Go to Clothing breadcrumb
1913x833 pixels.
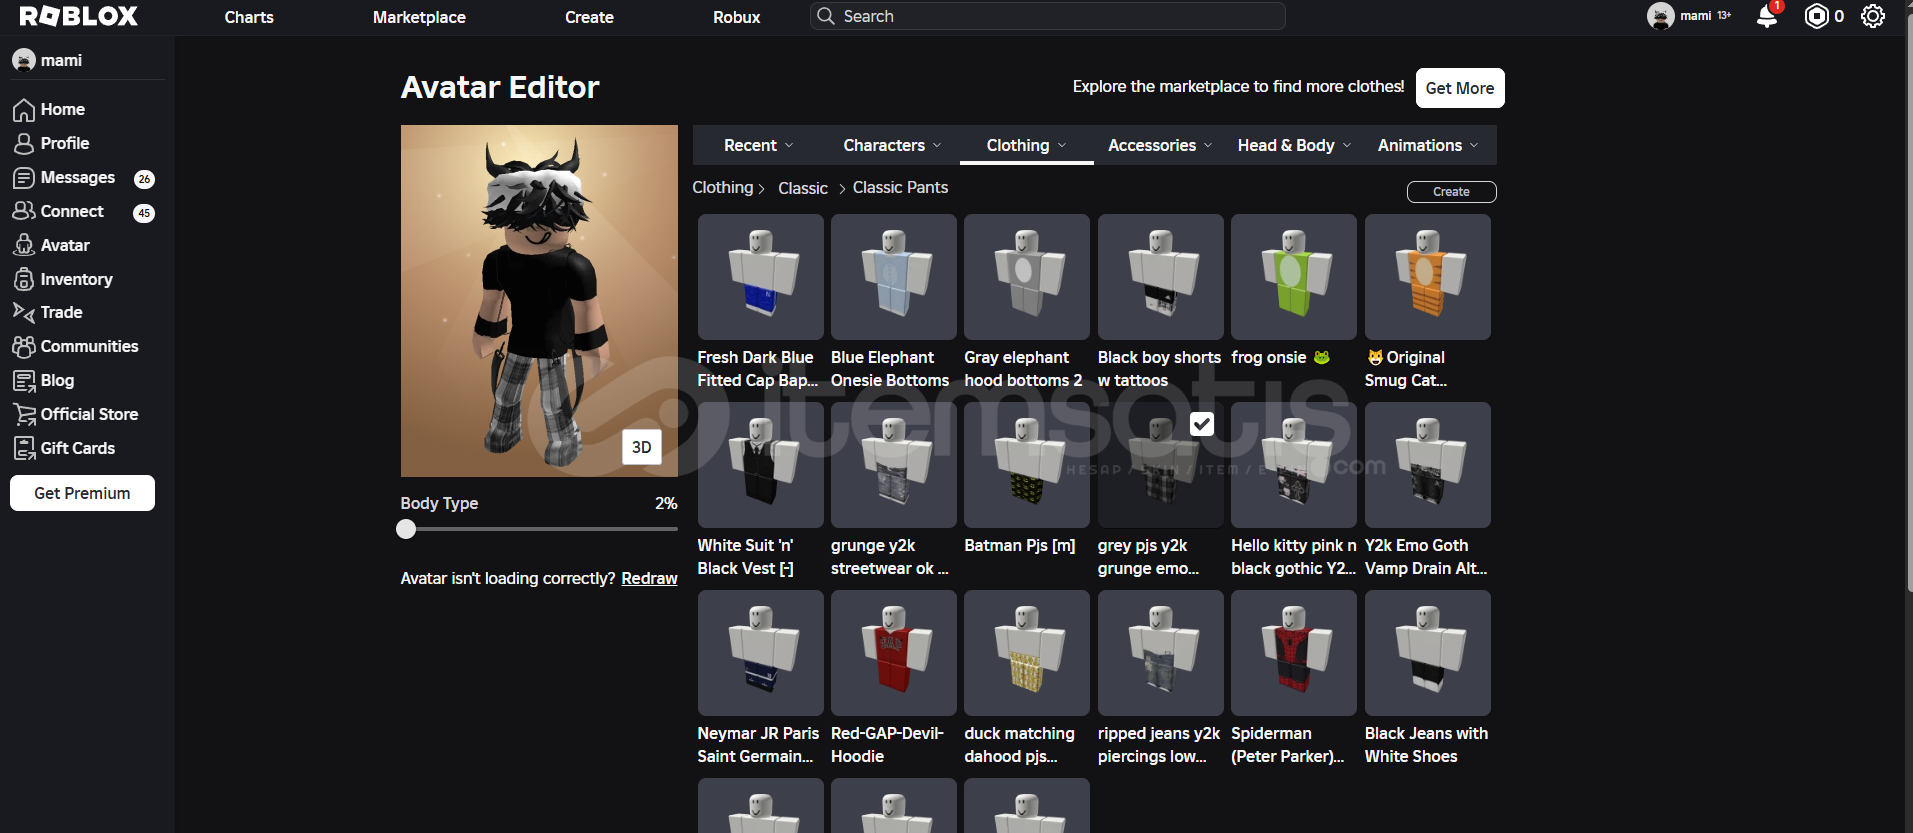pyautogui.click(x=722, y=188)
